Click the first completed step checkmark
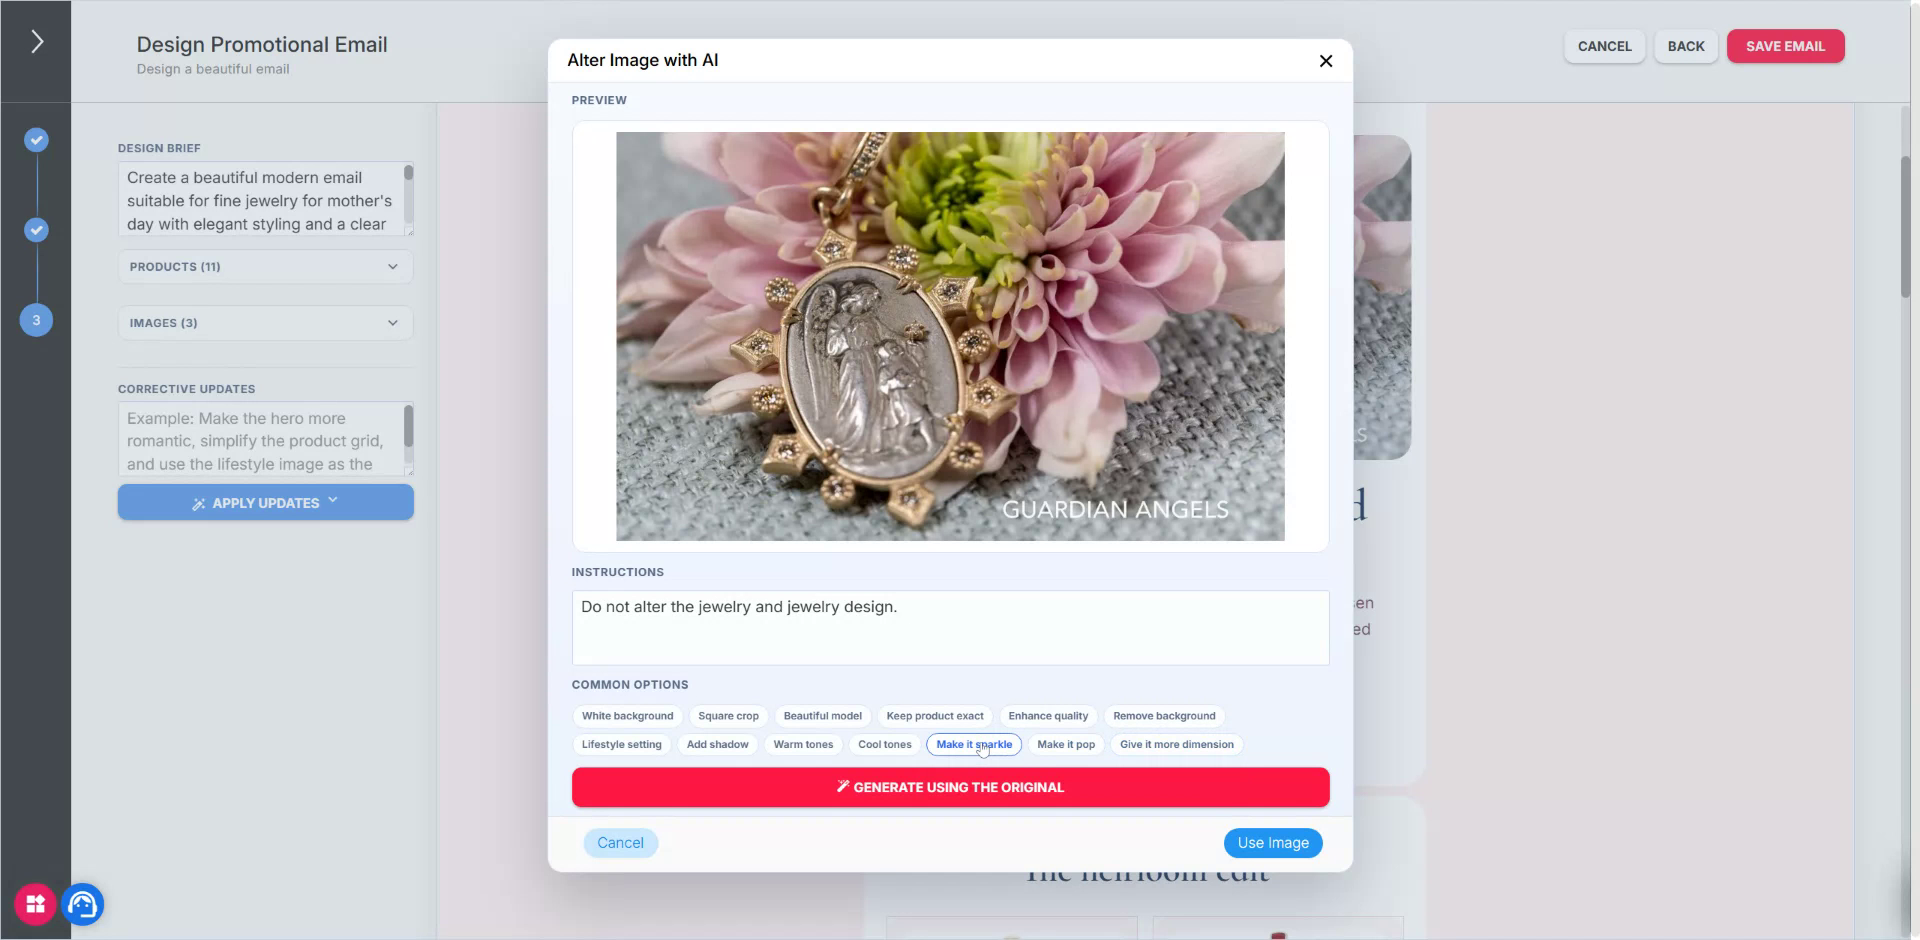1920x940 pixels. pos(36,140)
